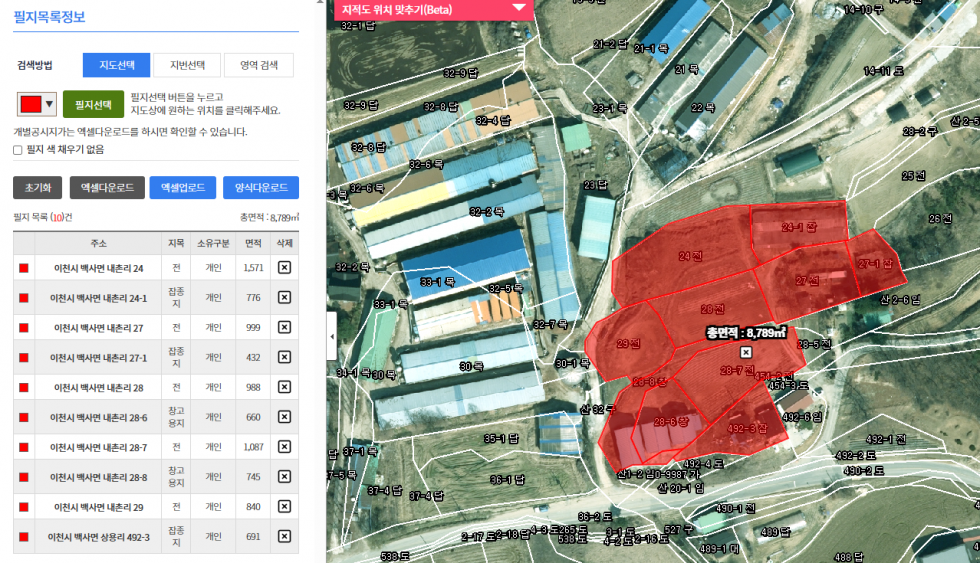Remove the 내촌리 27-1 parcel entry

tap(284, 357)
